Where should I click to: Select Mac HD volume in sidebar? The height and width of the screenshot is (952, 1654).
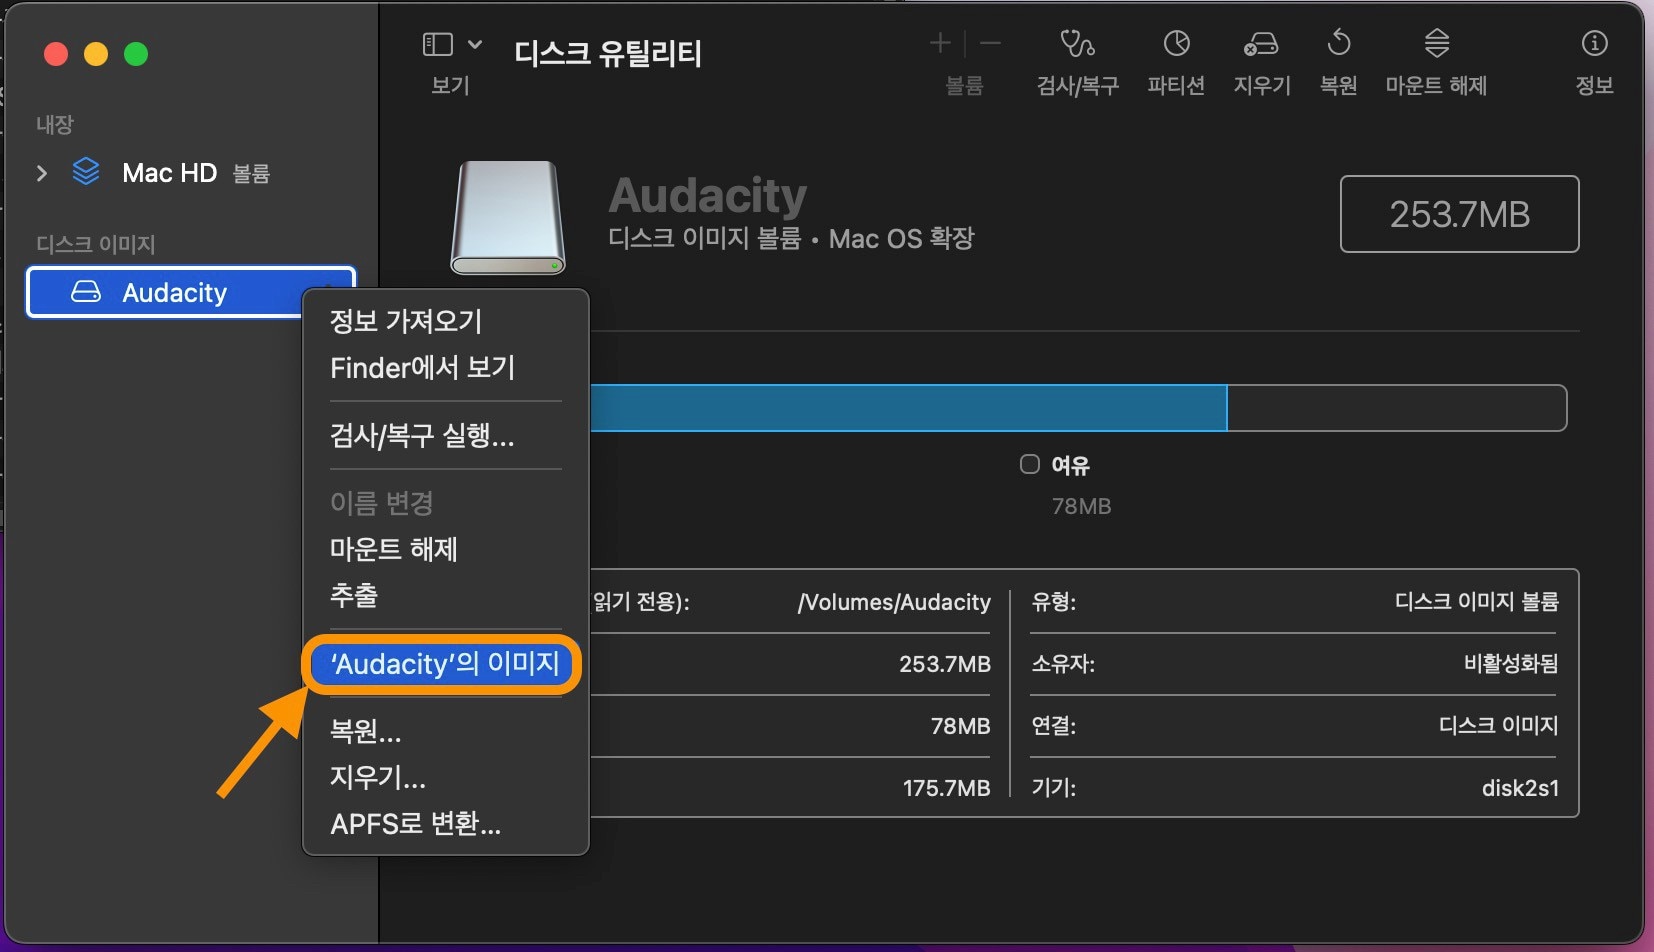pyautogui.click(x=190, y=173)
